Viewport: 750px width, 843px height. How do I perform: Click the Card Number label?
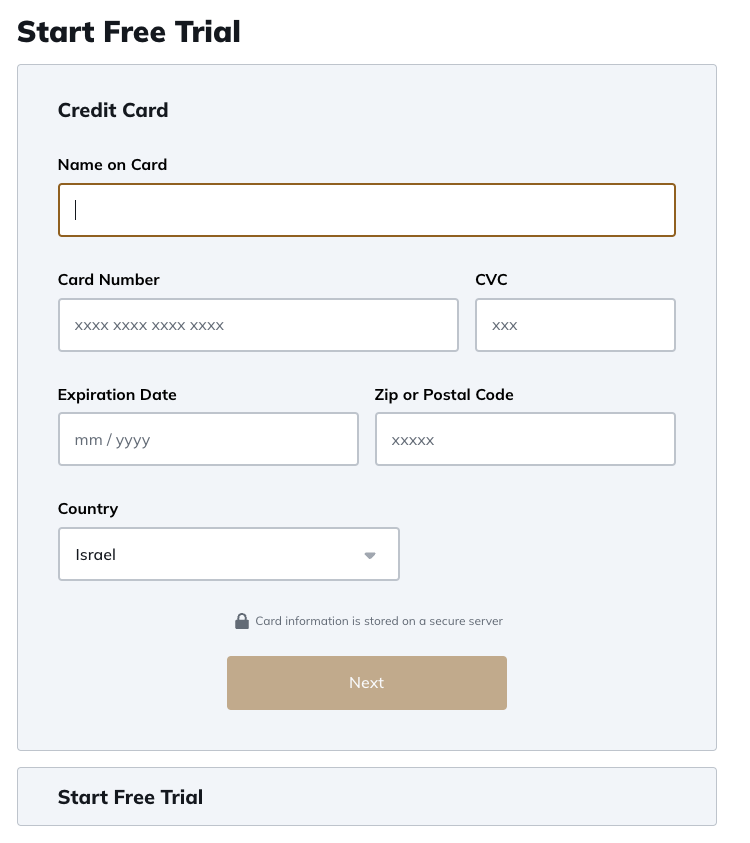coord(109,280)
